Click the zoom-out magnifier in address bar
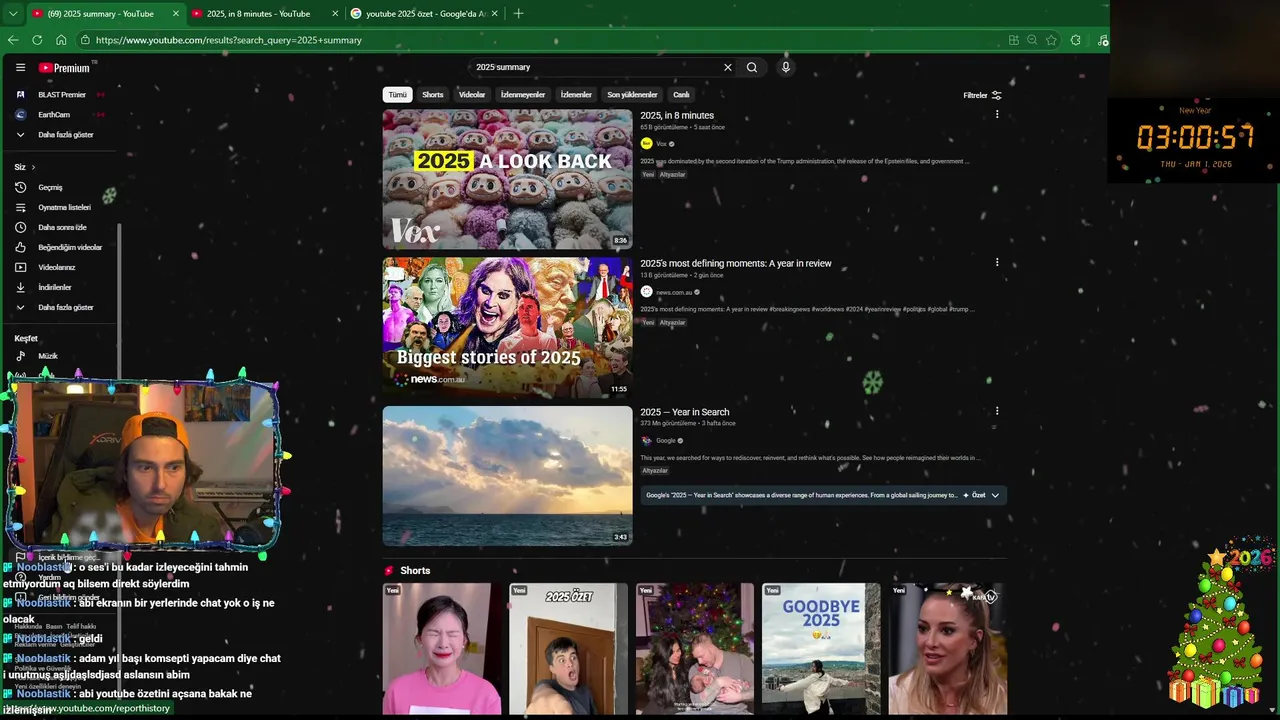This screenshot has width=1280, height=720. 1032,40
